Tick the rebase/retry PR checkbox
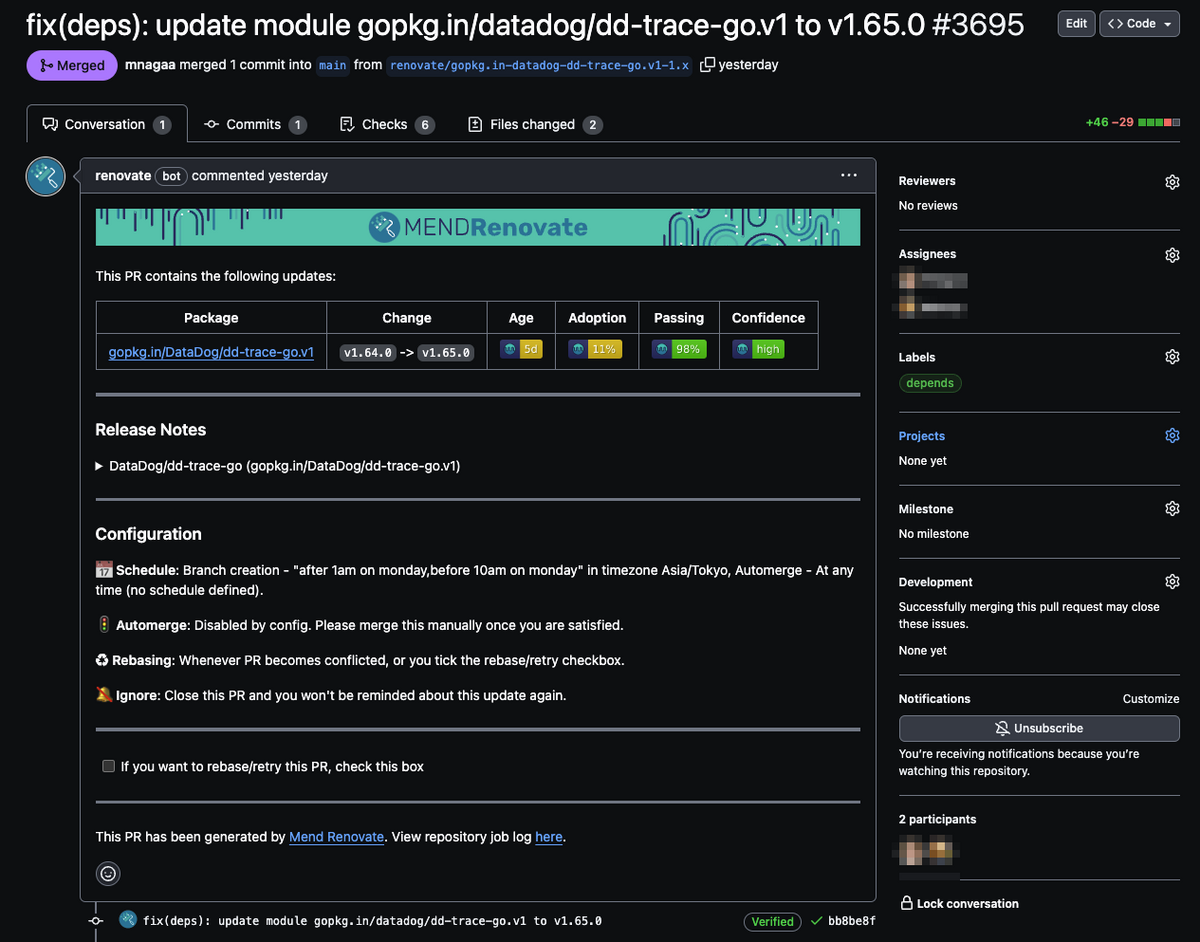This screenshot has height=942, width=1200. coord(108,766)
